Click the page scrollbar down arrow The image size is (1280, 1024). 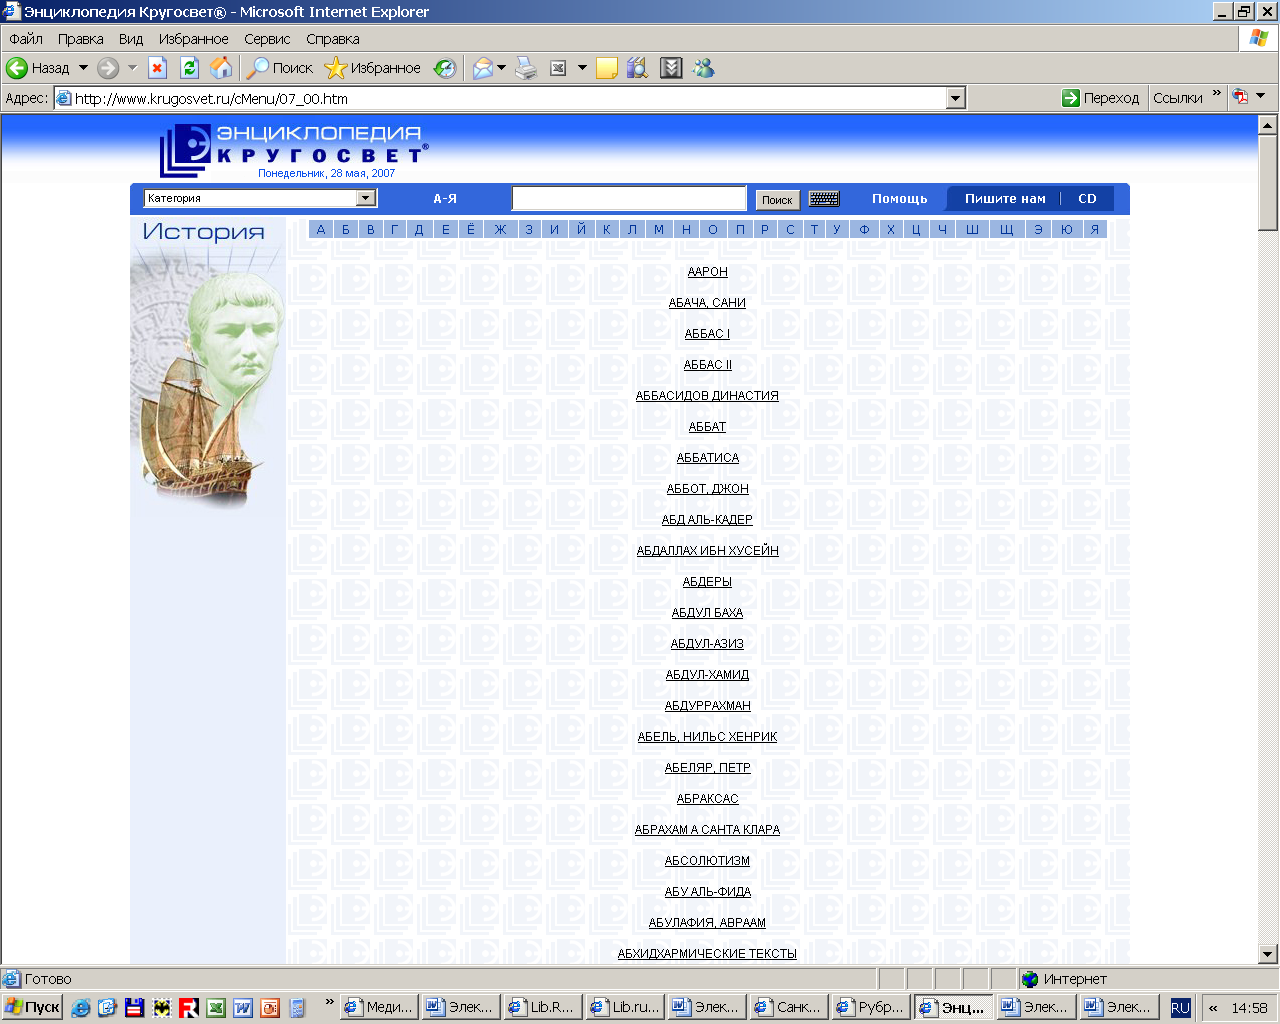tap(1268, 954)
